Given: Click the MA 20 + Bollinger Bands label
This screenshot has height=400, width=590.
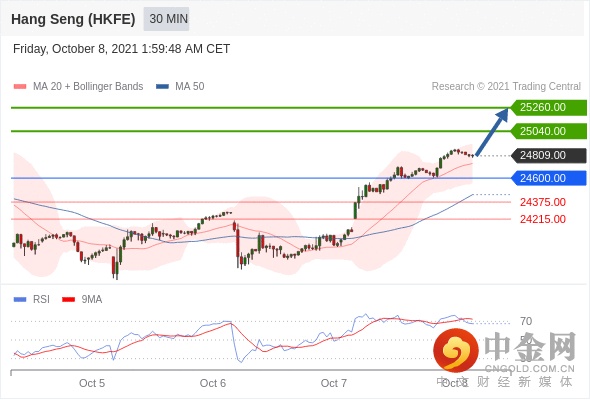Looking at the screenshot, I should pyautogui.click(x=88, y=87).
